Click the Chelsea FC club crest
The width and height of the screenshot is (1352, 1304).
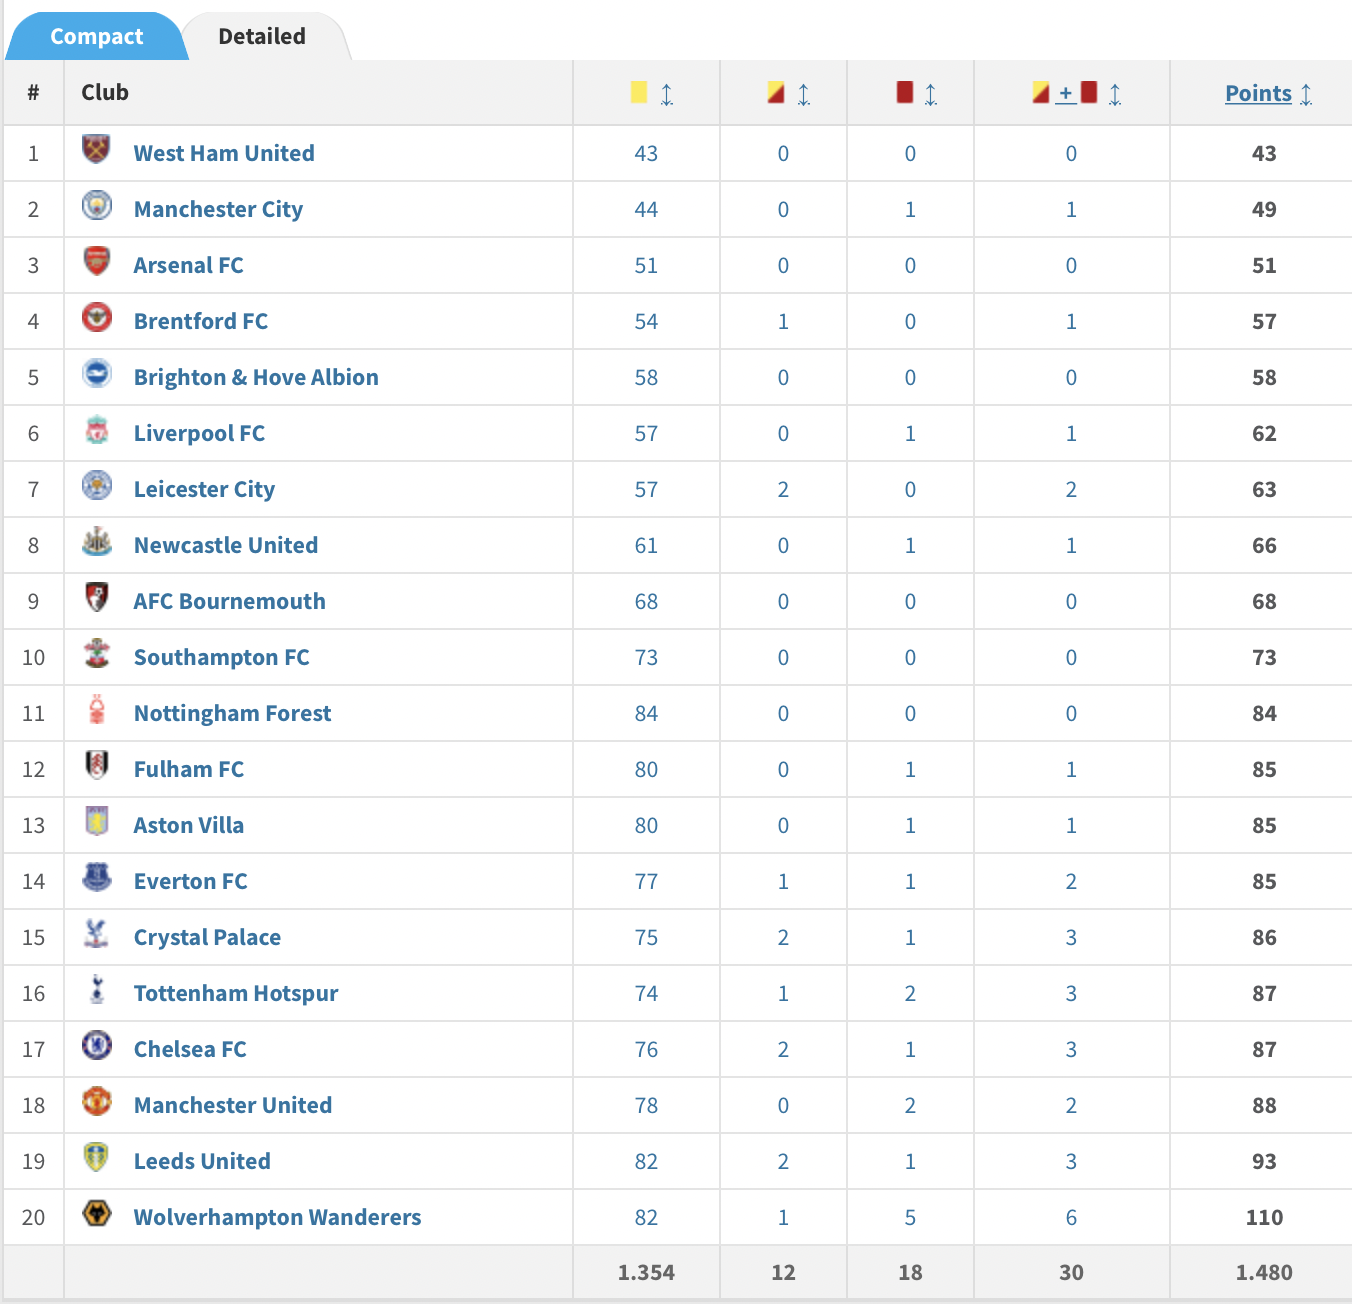point(97,1046)
